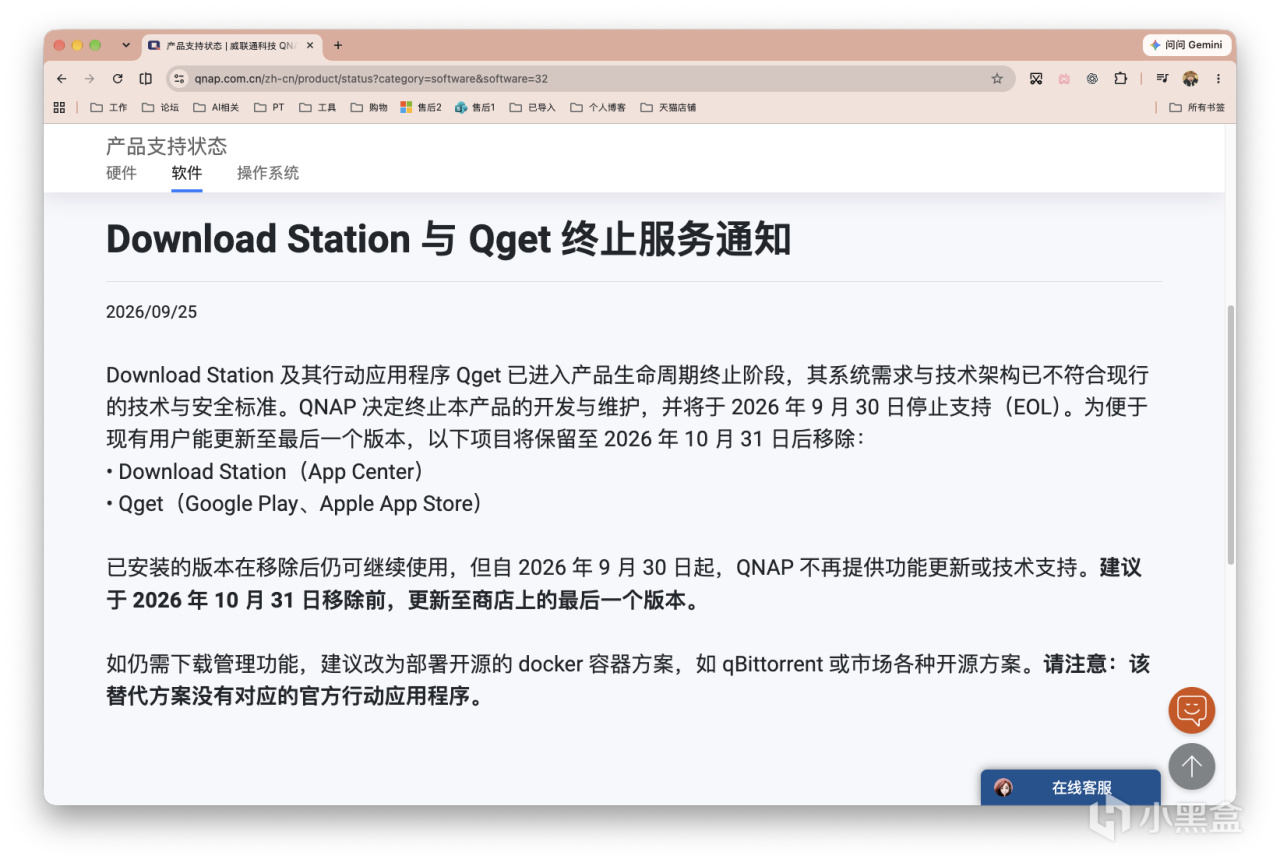Viewport: 1280px width, 863px height.
Task: Open the Chrome profile avatar
Action: click(x=1190, y=79)
